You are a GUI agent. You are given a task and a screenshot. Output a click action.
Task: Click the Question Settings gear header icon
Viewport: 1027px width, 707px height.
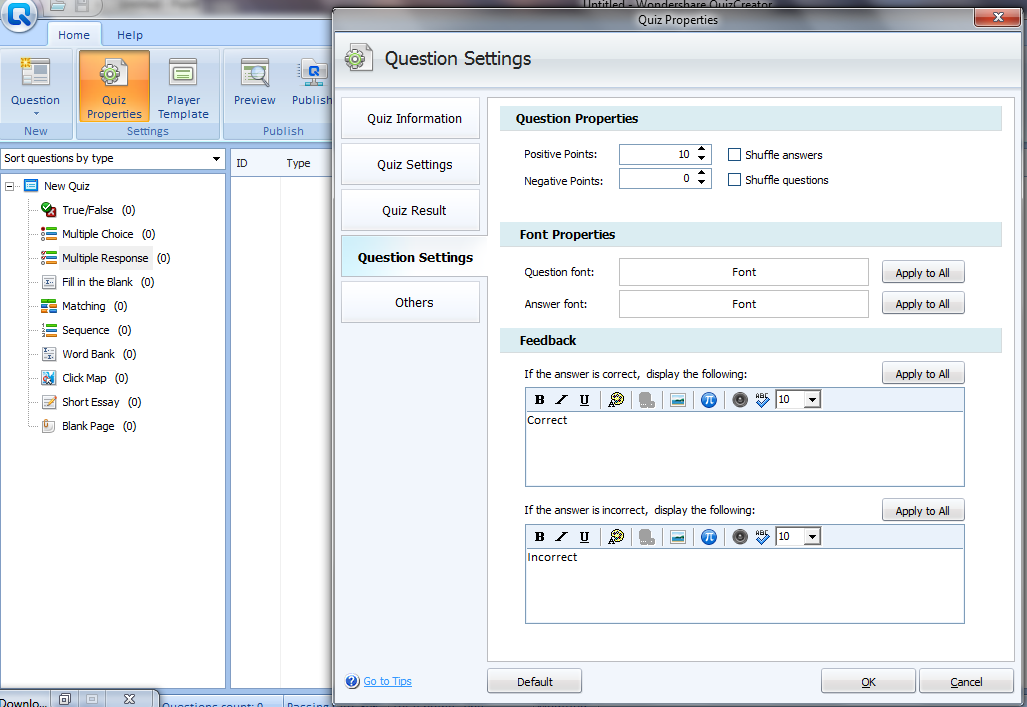(x=358, y=58)
